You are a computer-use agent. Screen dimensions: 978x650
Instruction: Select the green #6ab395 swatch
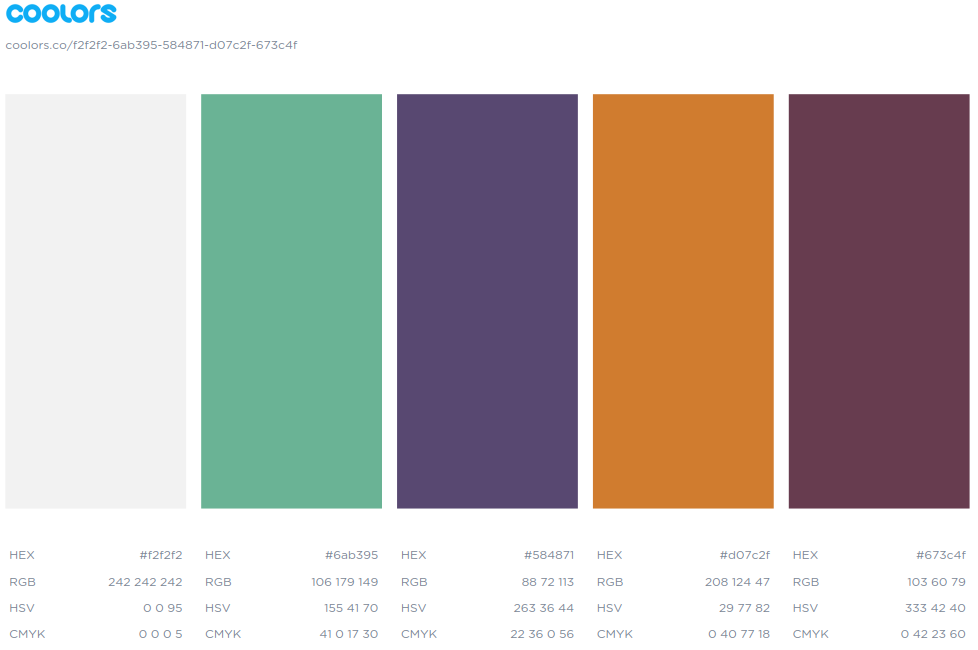[x=291, y=301]
